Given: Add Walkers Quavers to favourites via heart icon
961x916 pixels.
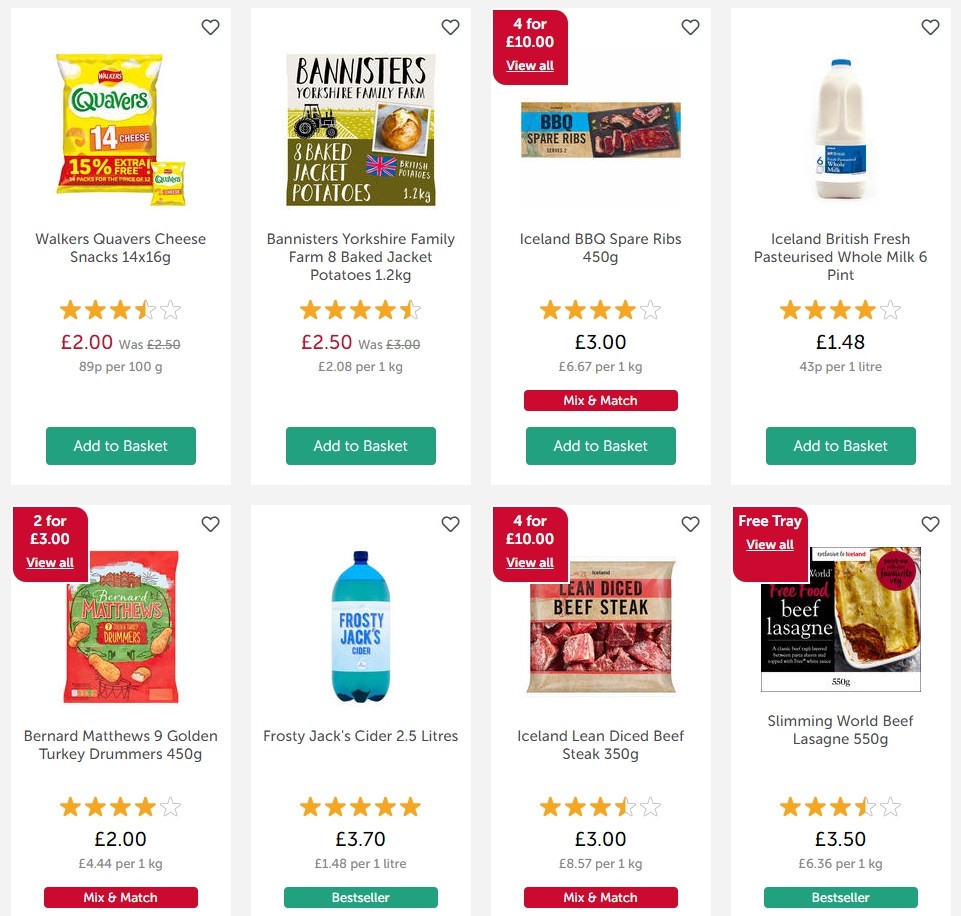Looking at the screenshot, I should pos(210,27).
